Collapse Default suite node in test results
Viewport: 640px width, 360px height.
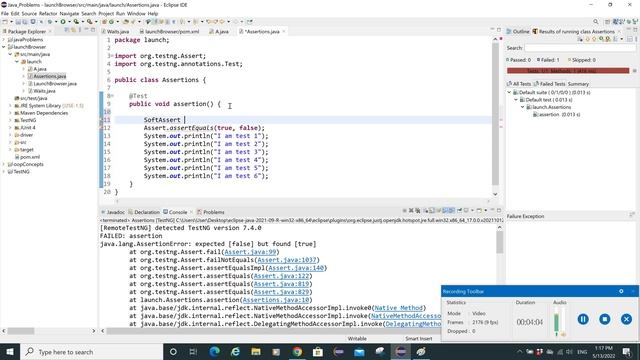(x=509, y=92)
